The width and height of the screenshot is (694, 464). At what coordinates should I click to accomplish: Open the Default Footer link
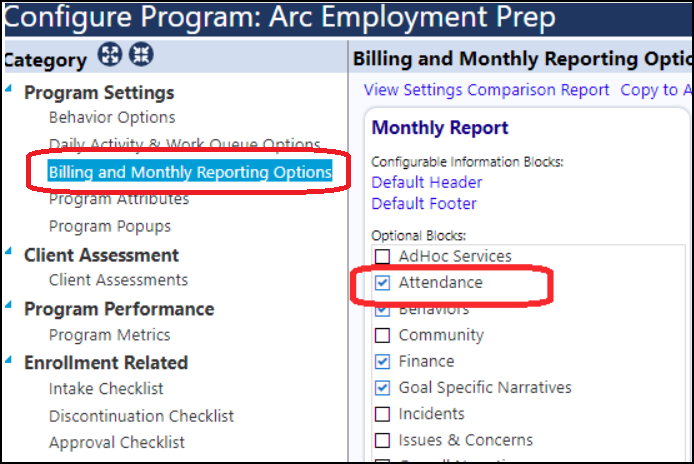pyautogui.click(x=424, y=204)
